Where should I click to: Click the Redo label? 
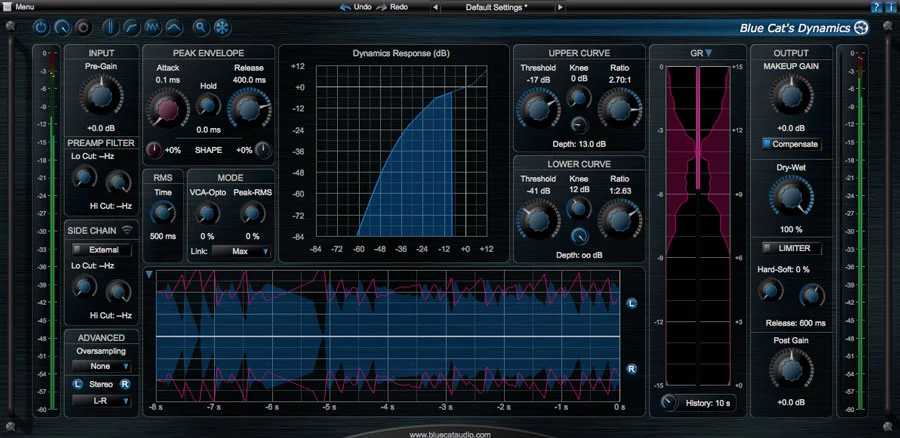[x=399, y=7]
